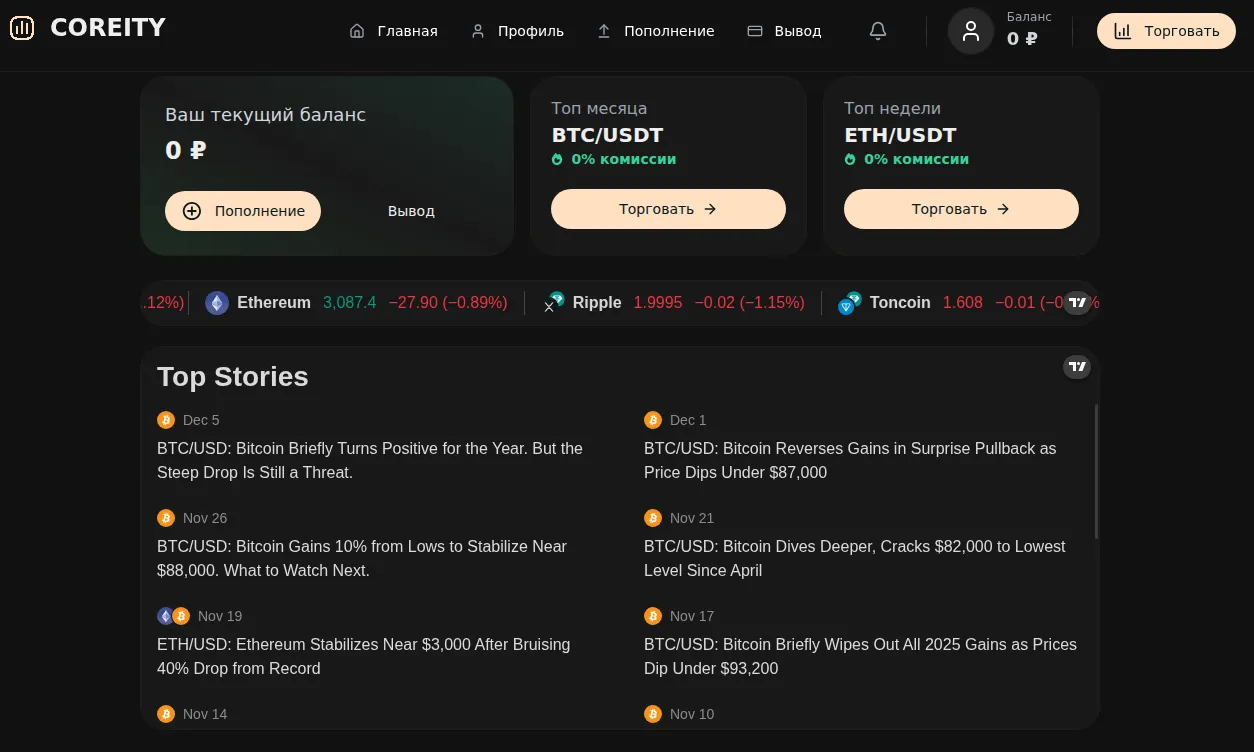The image size is (1254, 752).
Task: Trade BTC/USDT via Торговать button
Action: 668,209
